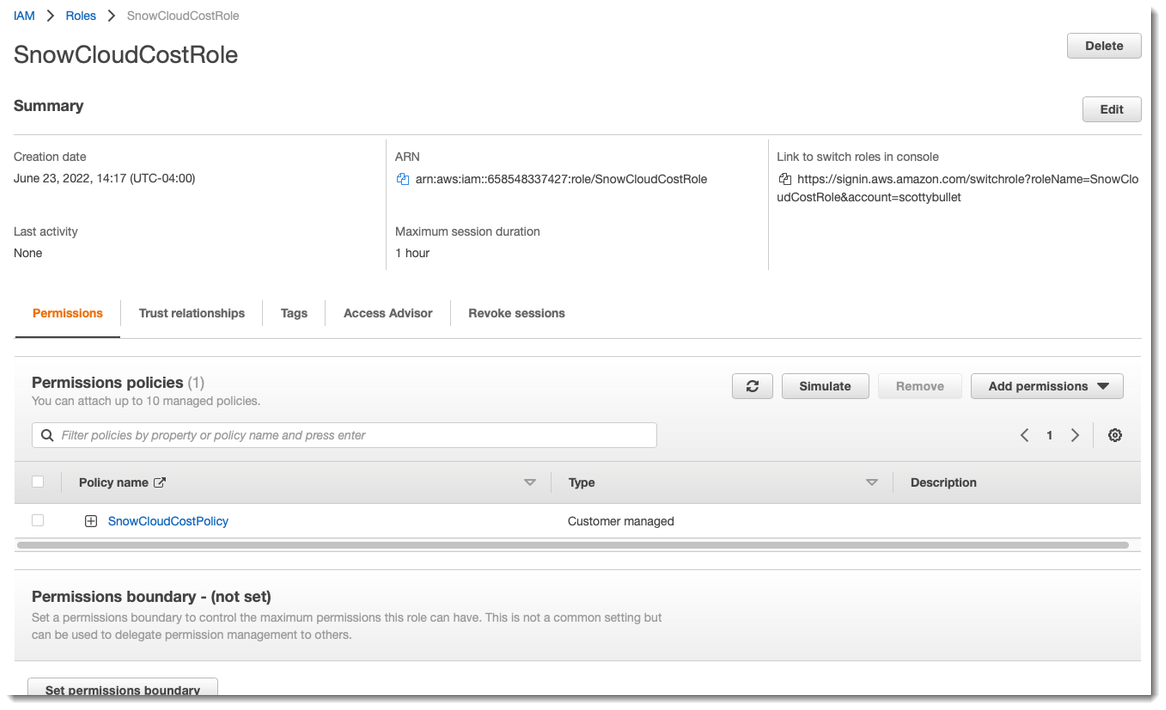
Task: Select the Permissions tab
Action: click(68, 314)
